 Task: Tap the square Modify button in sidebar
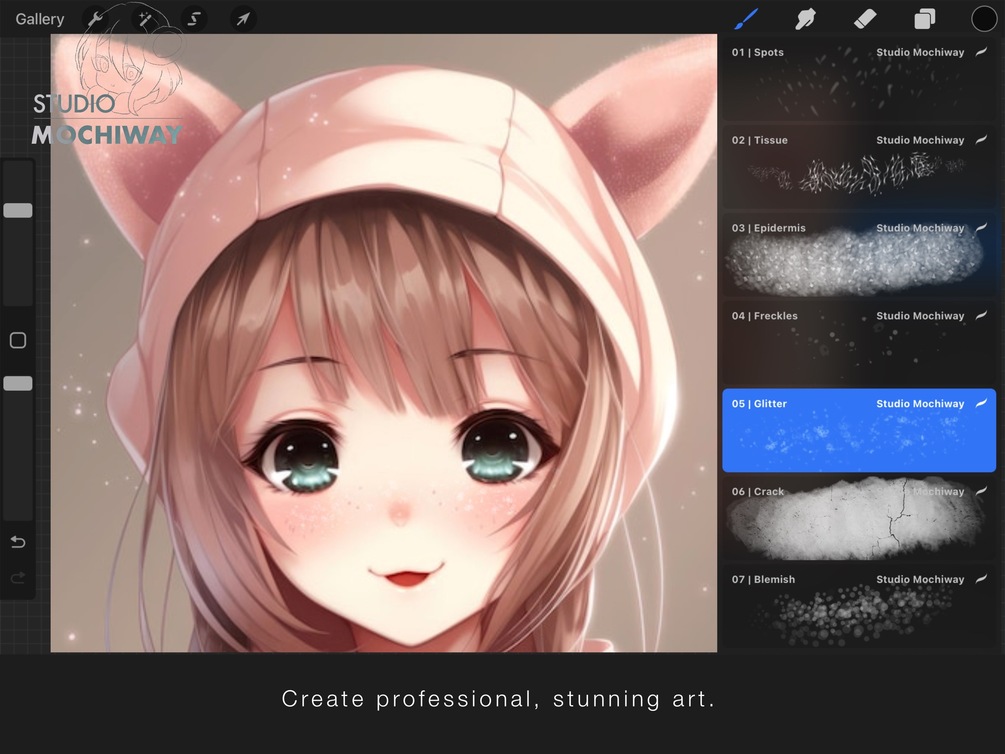pyautogui.click(x=18, y=340)
